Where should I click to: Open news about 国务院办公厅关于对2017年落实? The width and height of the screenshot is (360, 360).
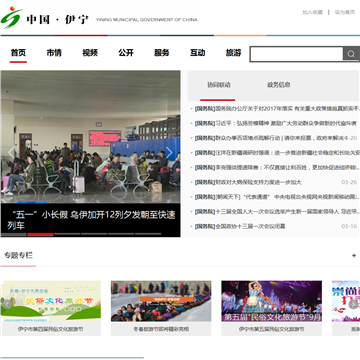click(x=277, y=108)
